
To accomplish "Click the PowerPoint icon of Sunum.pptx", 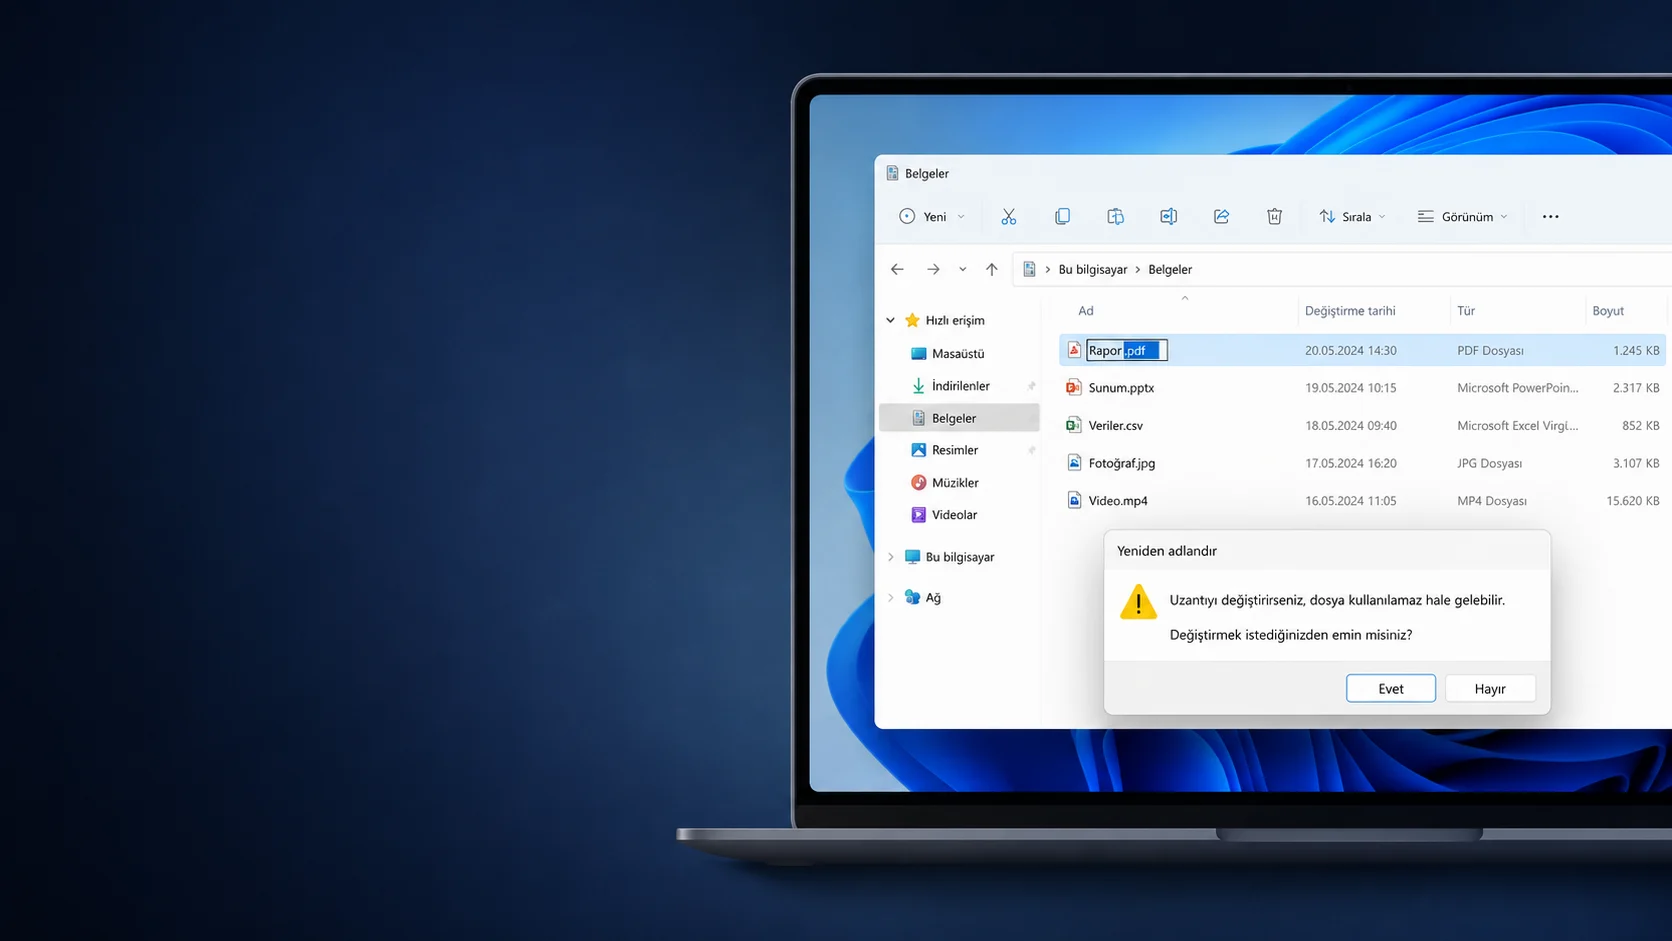I will click(1074, 388).
